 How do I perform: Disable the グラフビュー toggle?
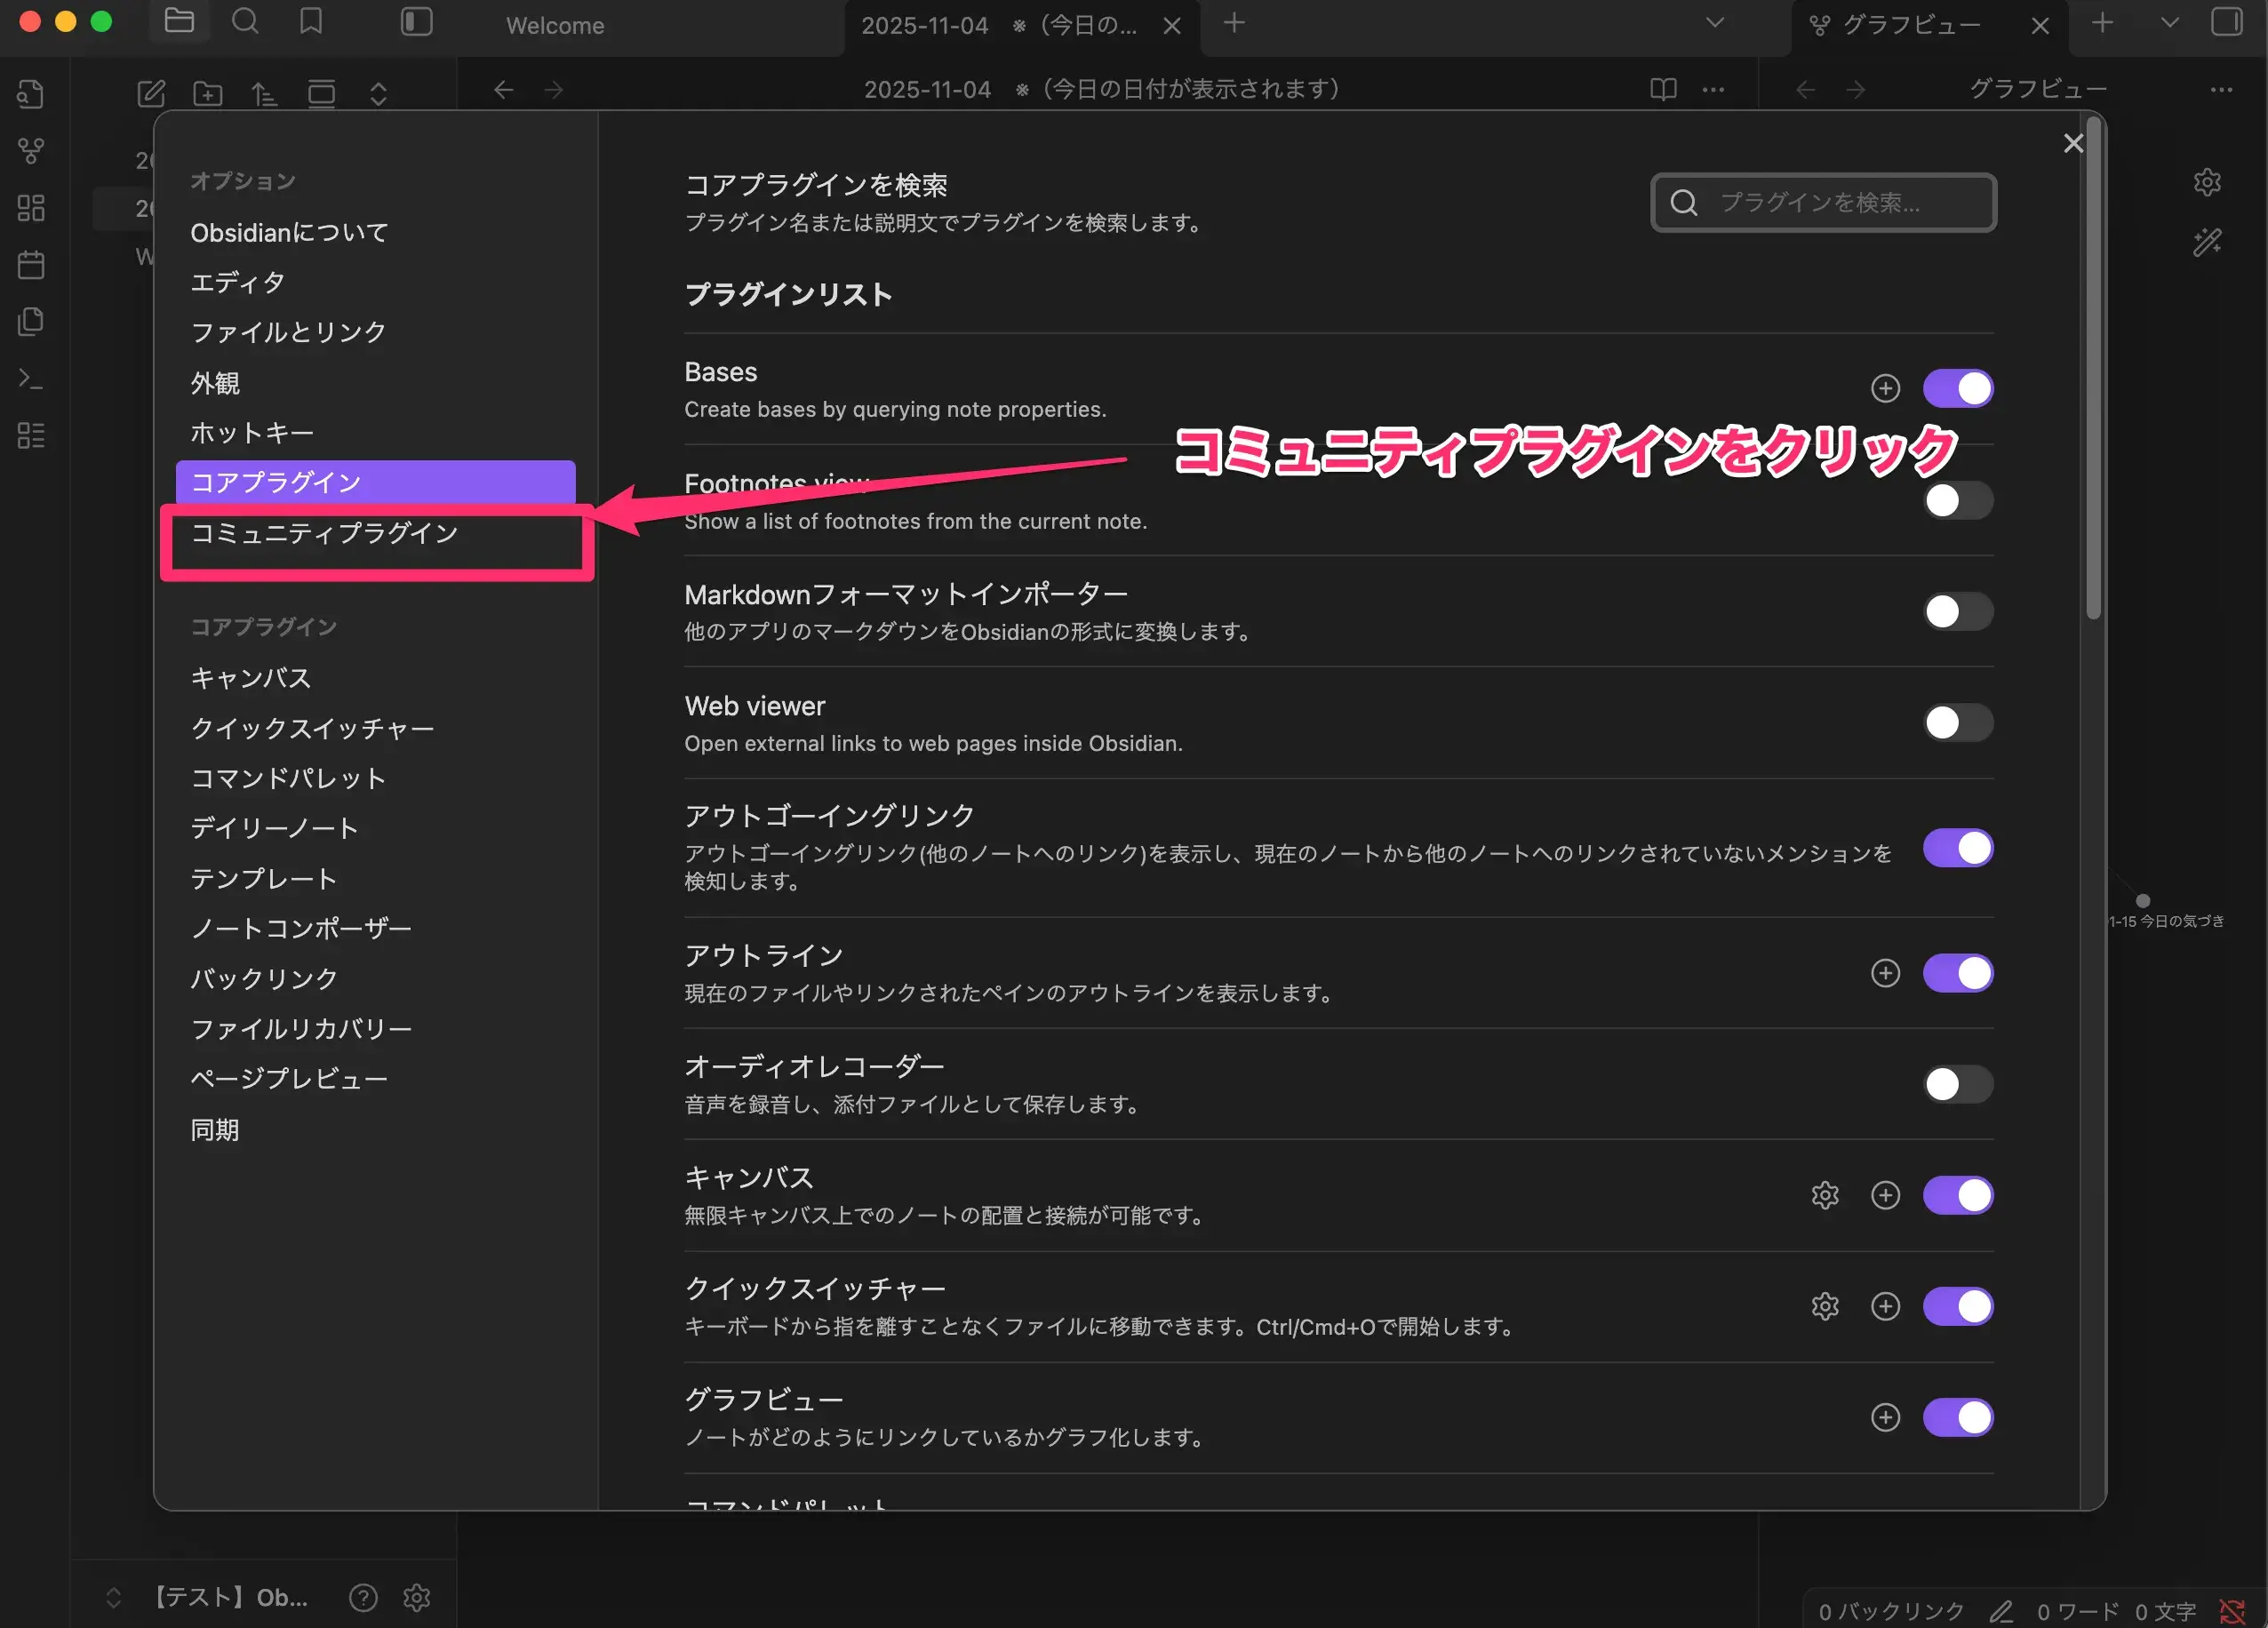pos(1958,1417)
